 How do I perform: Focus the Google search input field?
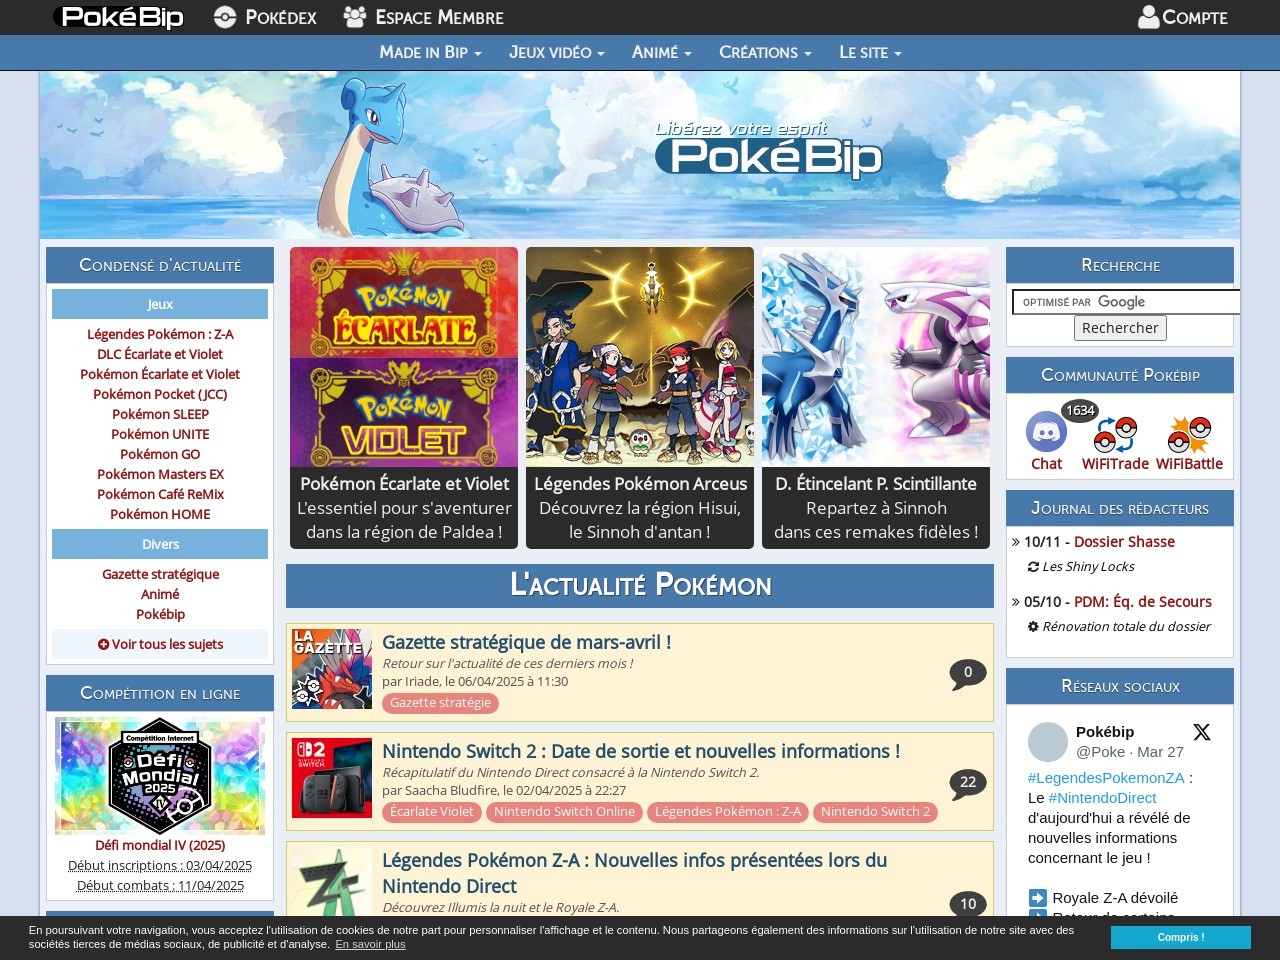pos(1126,302)
